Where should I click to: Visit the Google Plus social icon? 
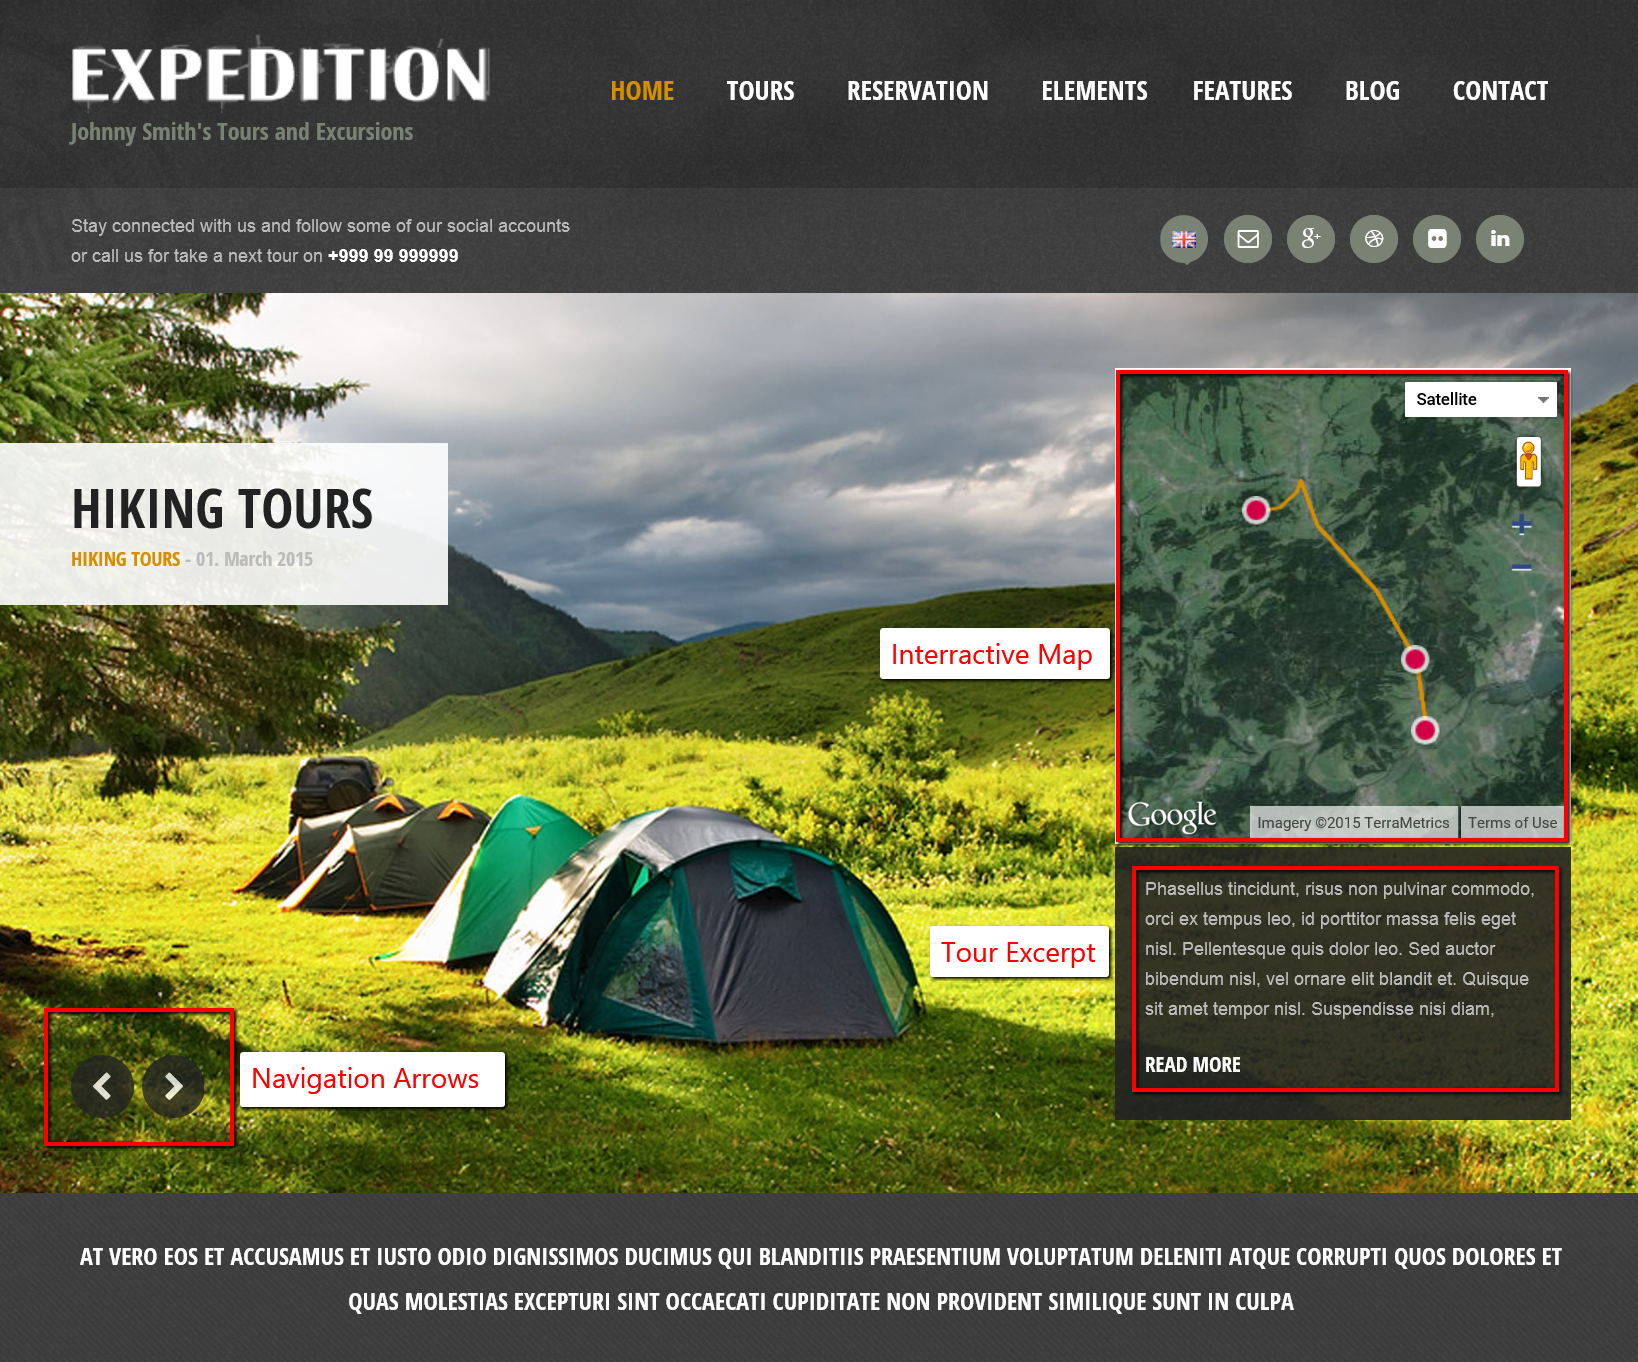tap(1311, 239)
